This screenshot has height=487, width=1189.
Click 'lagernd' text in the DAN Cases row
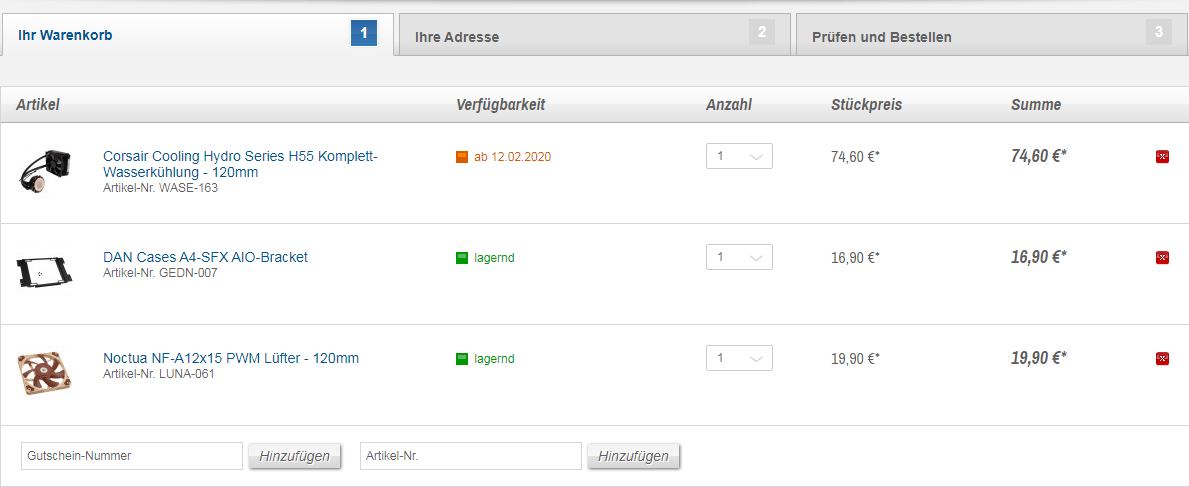tap(494, 258)
